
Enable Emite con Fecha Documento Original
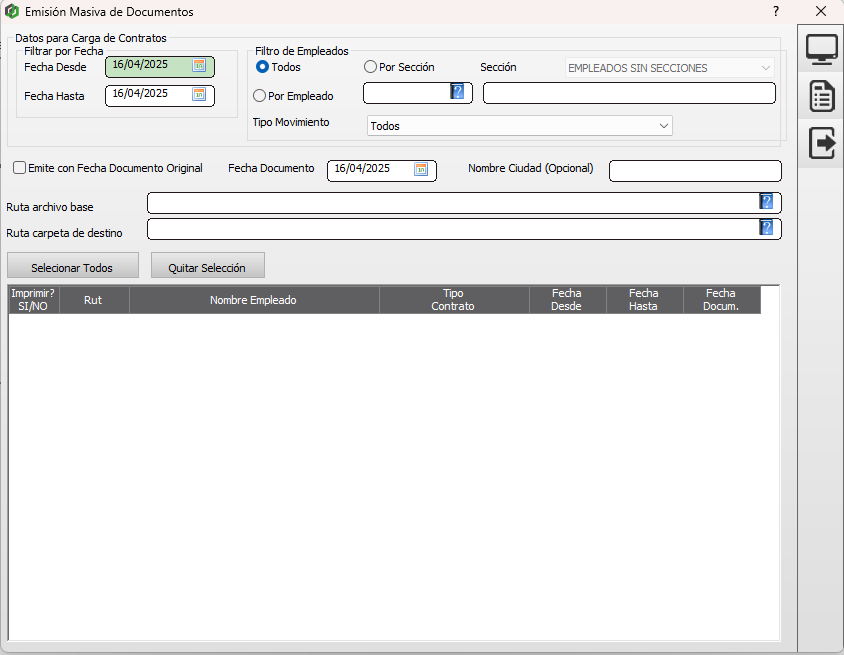[x=20, y=168]
